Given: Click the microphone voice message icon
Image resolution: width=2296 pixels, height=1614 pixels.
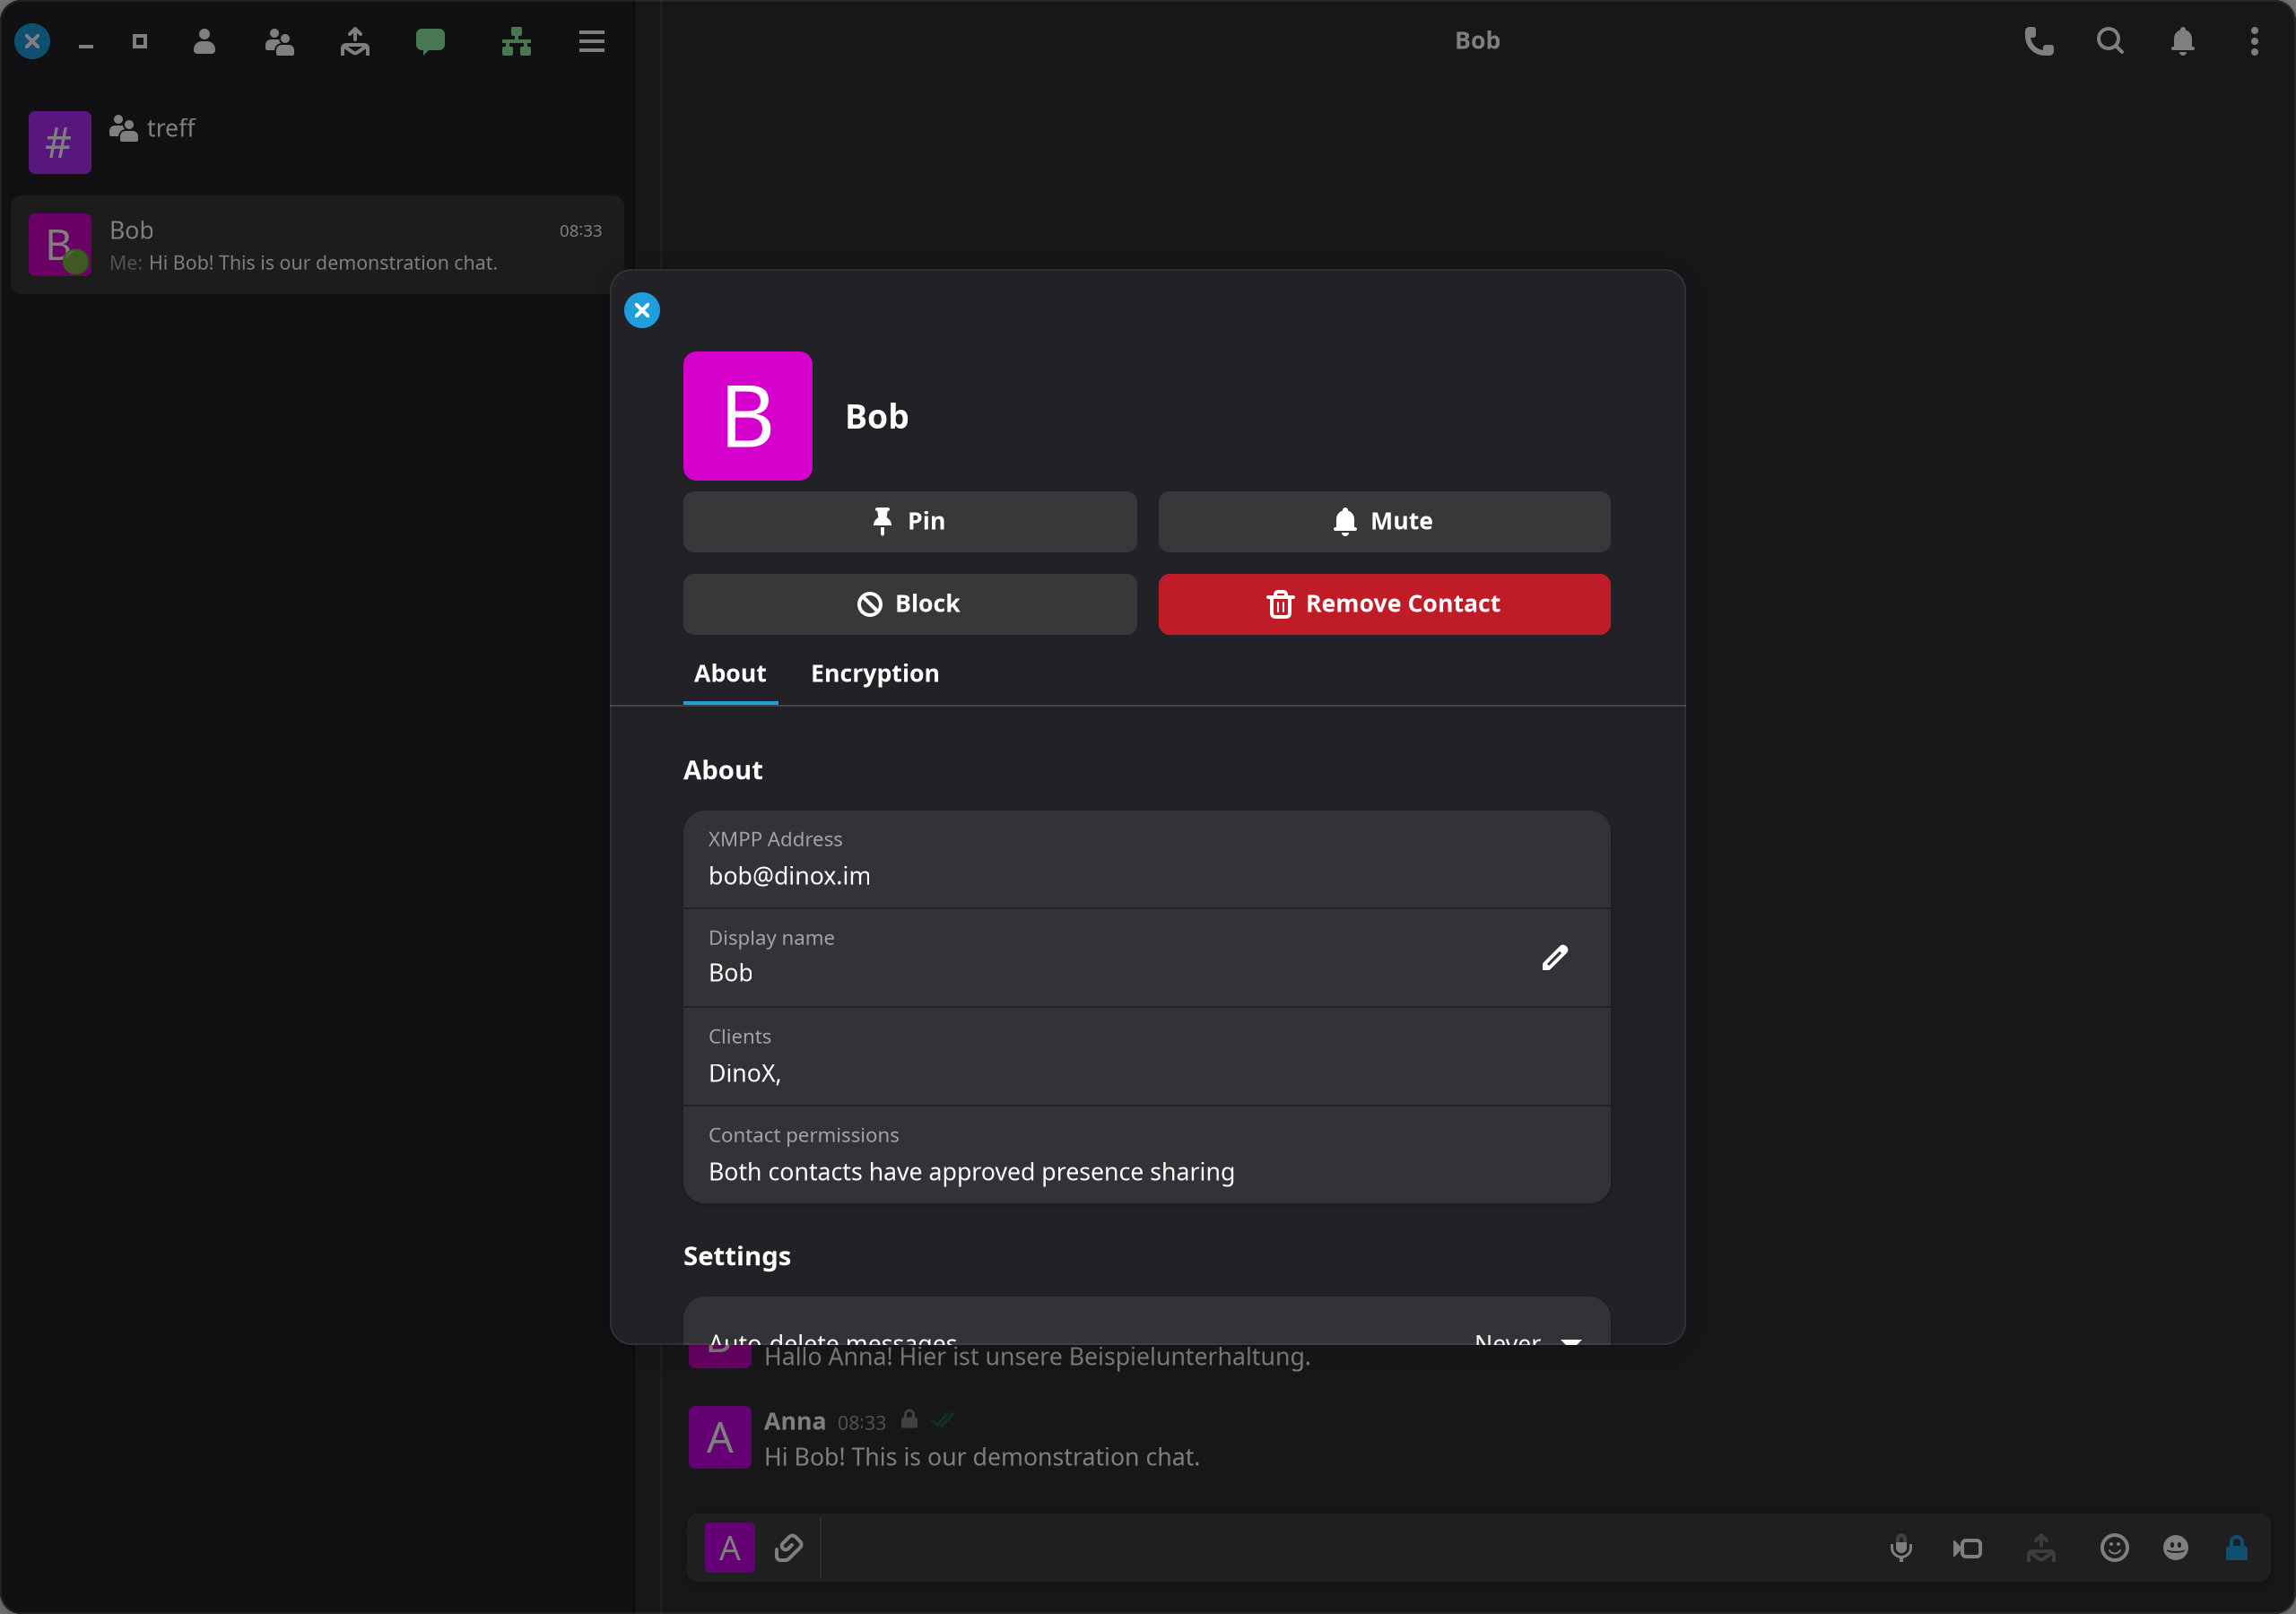Looking at the screenshot, I should pos(1901,1548).
